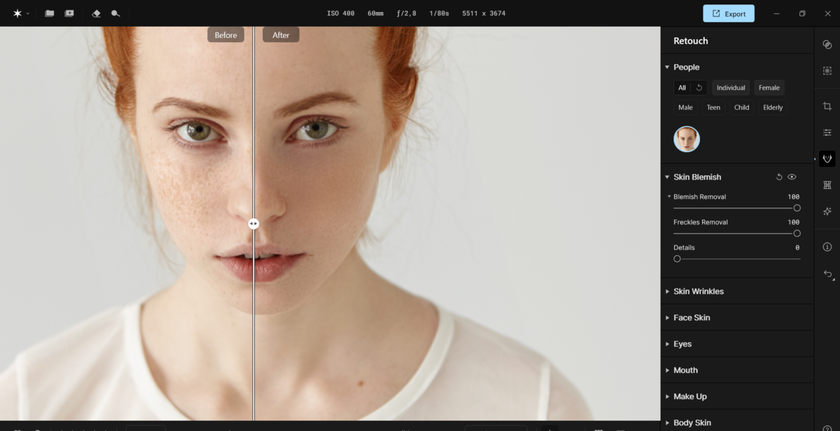This screenshot has height=431, width=840.
Task: Toggle Skin Blemish visibility eye icon
Action: coord(792,177)
